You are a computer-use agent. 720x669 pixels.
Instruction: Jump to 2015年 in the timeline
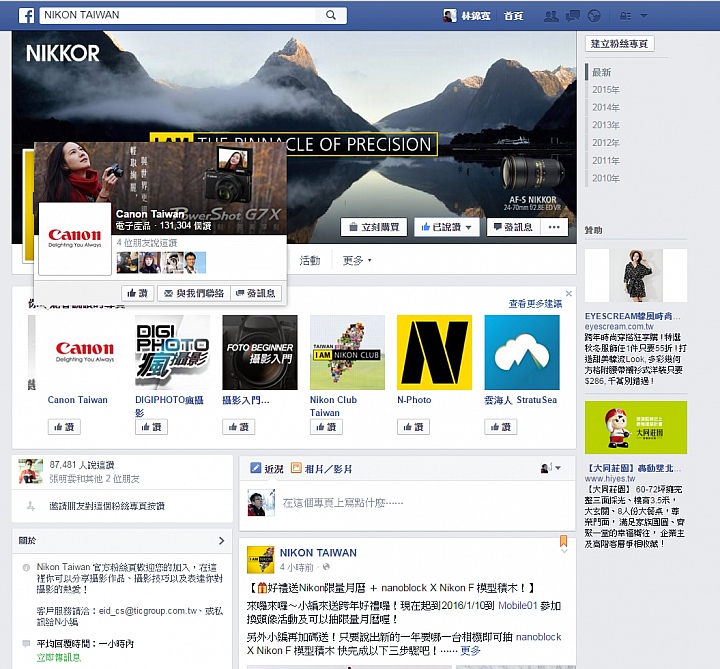pos(606,90)
